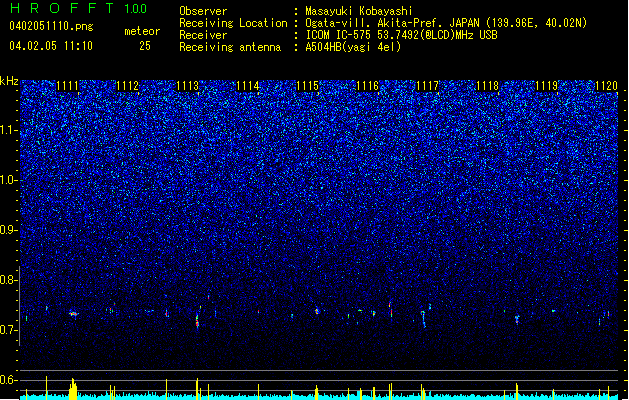Click the 1120 time marker
The image size is (629, 400).
(x=607, y=85)
